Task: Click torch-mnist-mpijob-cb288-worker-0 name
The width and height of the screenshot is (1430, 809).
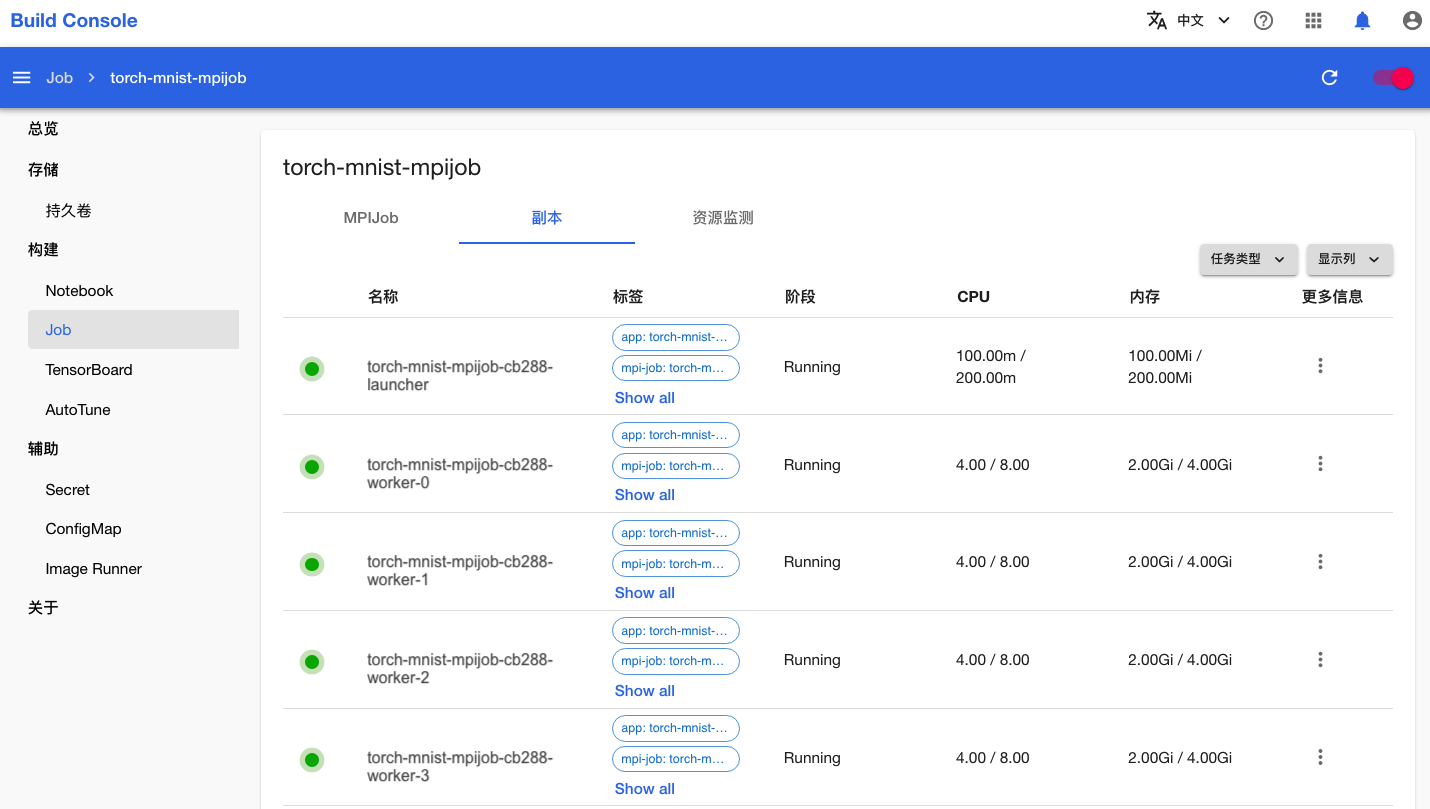Action: click(x=460, y=474)
